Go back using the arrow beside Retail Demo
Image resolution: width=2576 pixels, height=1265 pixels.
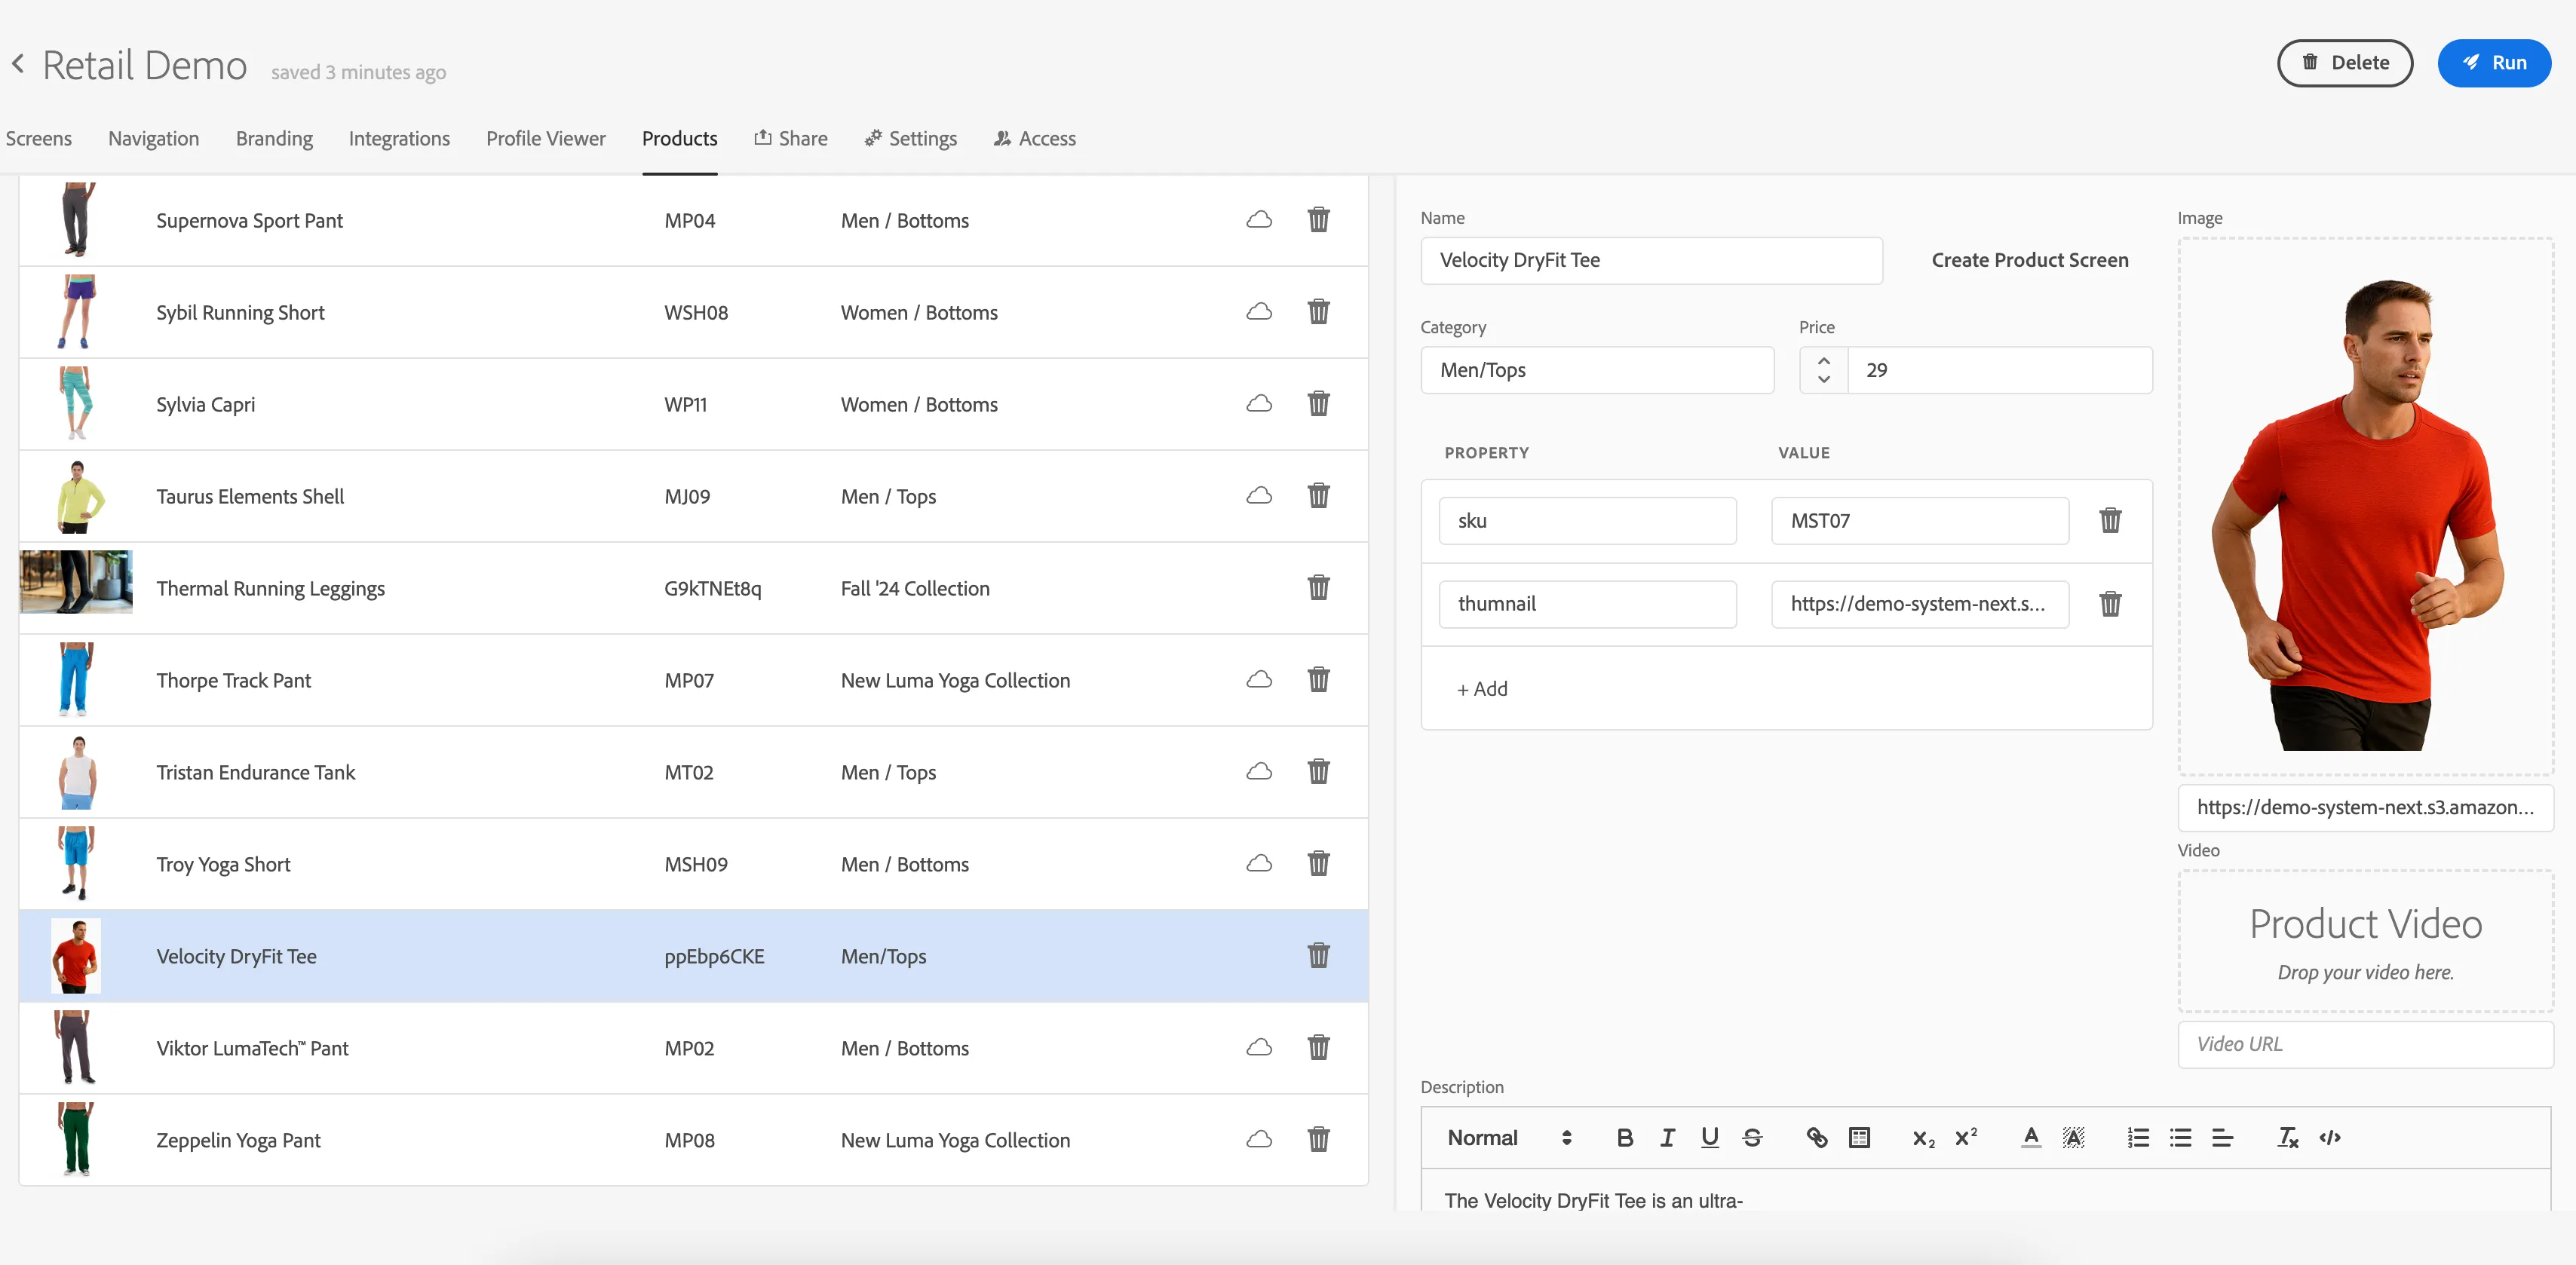[18, 64]
